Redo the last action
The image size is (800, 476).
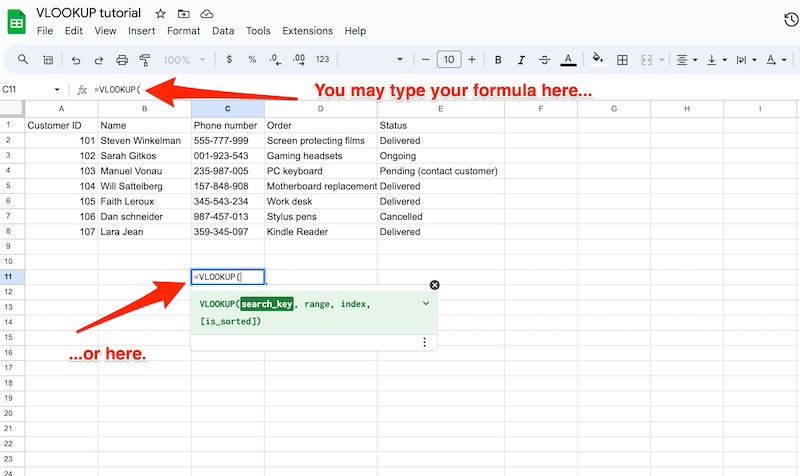(98, 60)
